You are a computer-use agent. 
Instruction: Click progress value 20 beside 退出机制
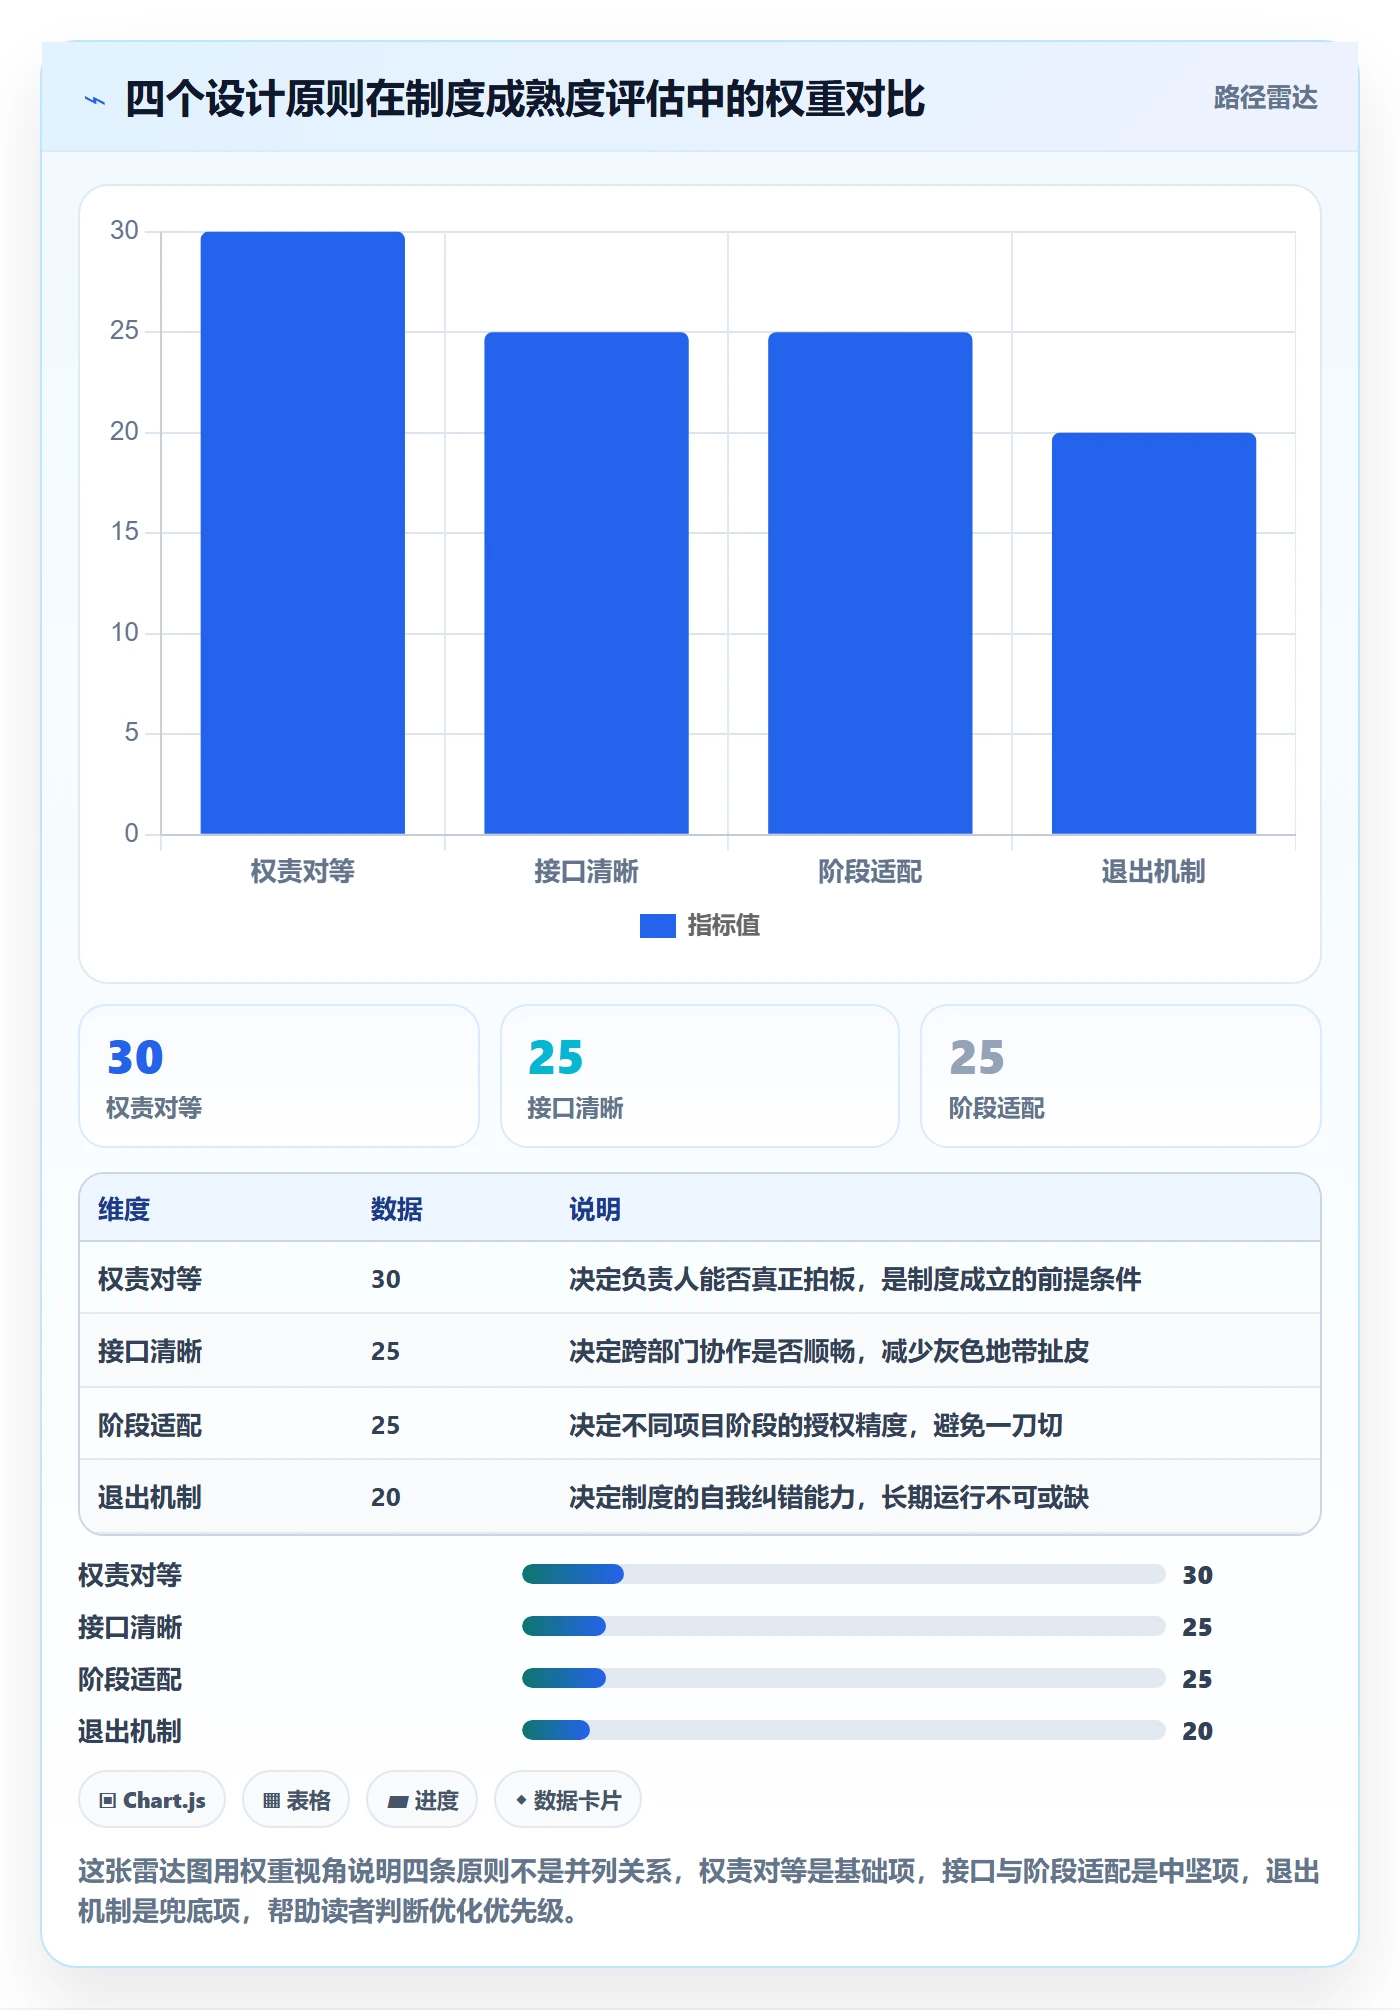(1197, 1731)
